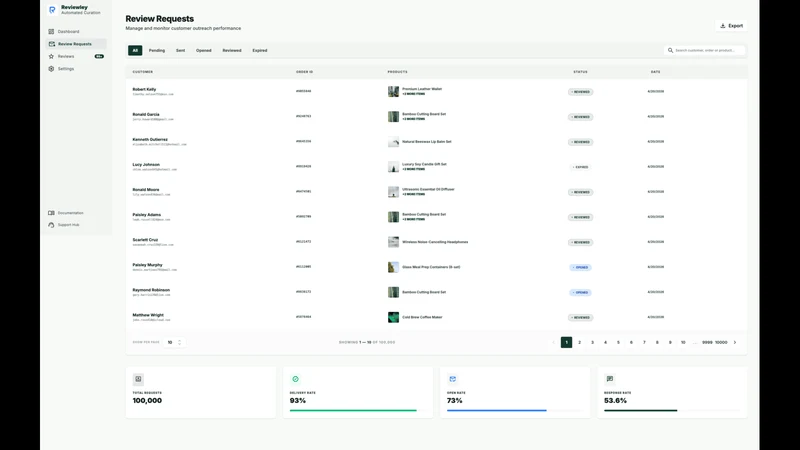Click the Reviews star icon
Viewport: 800px width, 450px height.
51,56
